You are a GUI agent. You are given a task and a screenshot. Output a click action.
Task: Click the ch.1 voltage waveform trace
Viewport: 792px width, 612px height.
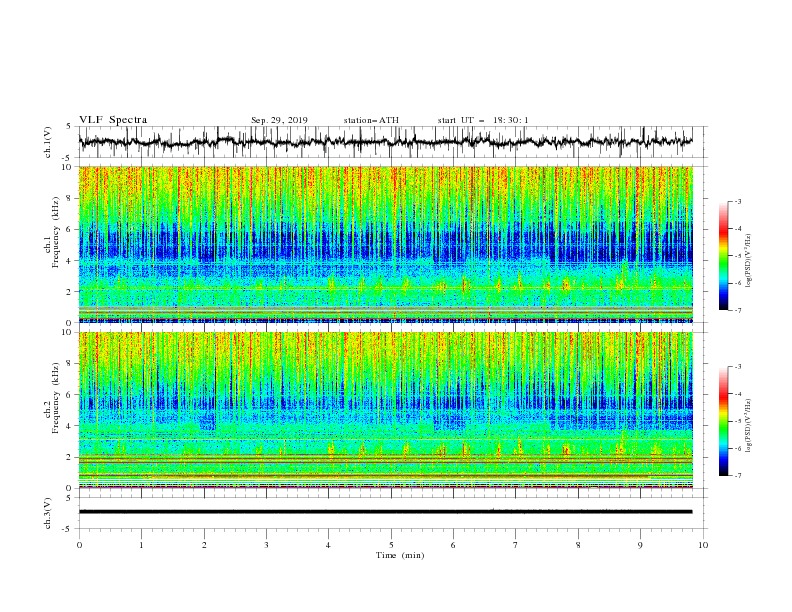click(385, 142)
